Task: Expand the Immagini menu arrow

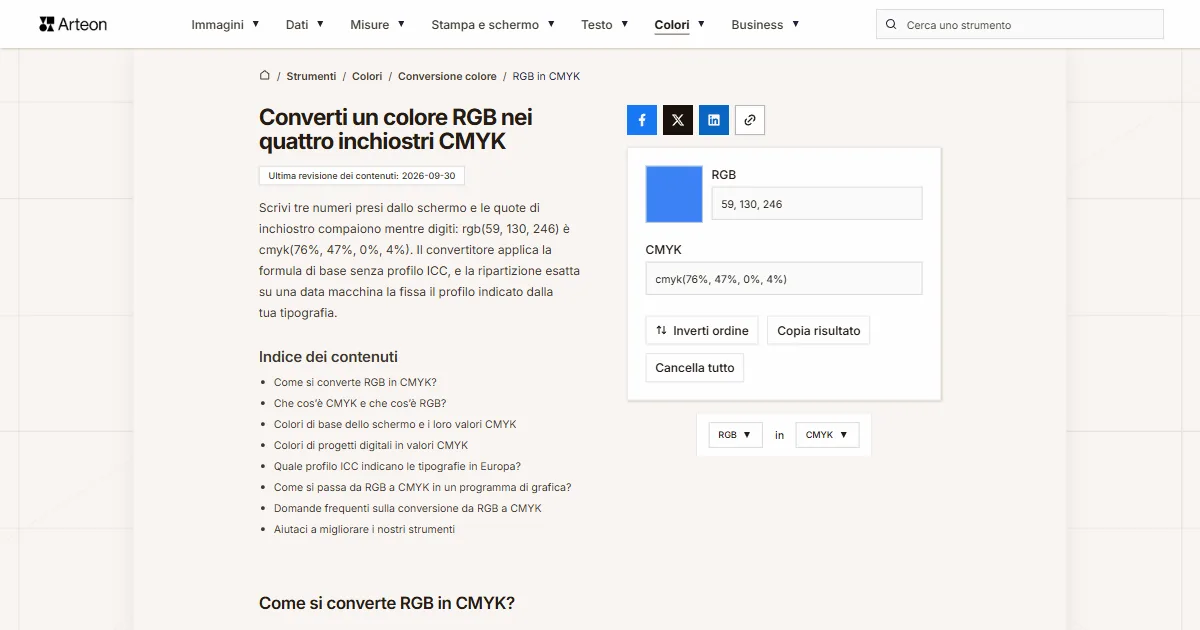Action: 256,24
